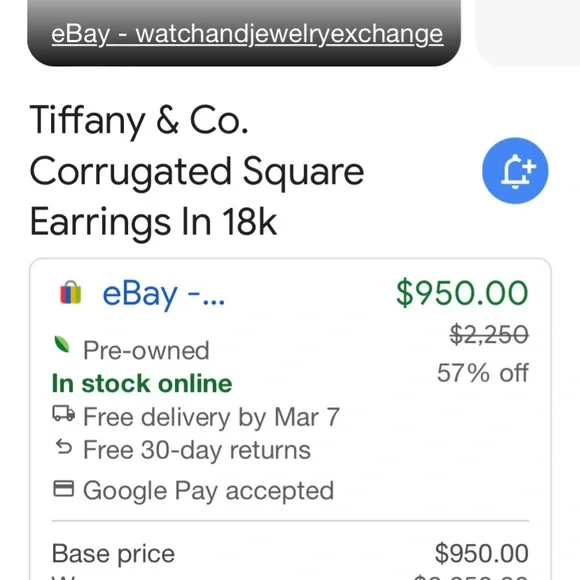The height and width of the screenshot is (580, 580).
Task: Click the Base price row label
Action: tap(113, 554)
